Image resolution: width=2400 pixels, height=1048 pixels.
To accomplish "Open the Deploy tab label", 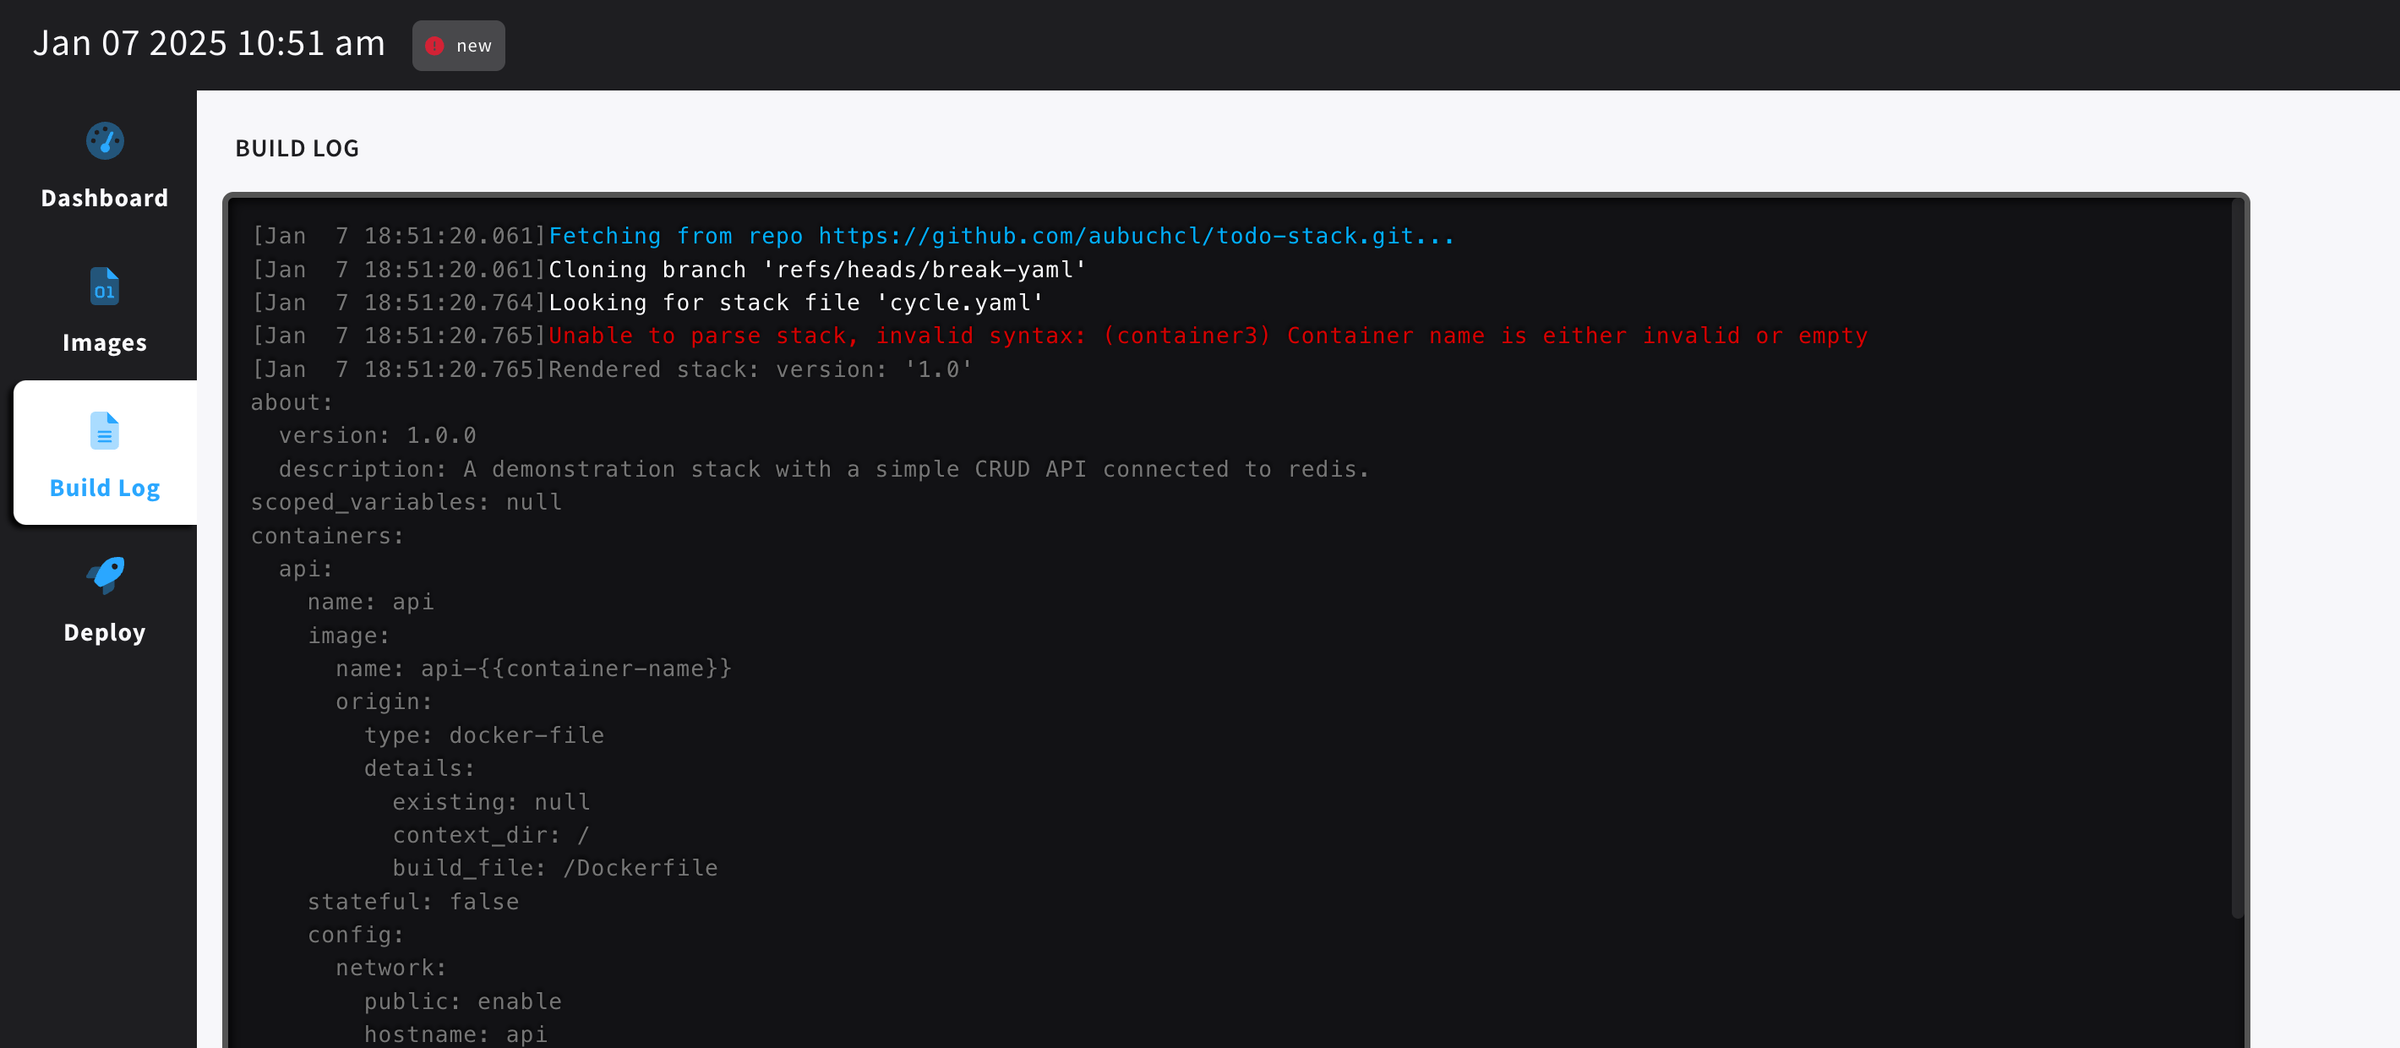I will pyautogui.click(x=105, y=633).
